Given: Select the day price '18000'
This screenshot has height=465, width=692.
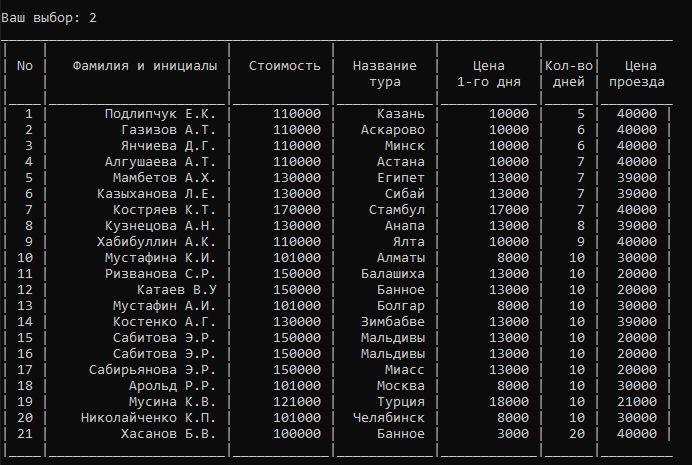Looking at the screenshot, I should (509, 401).
